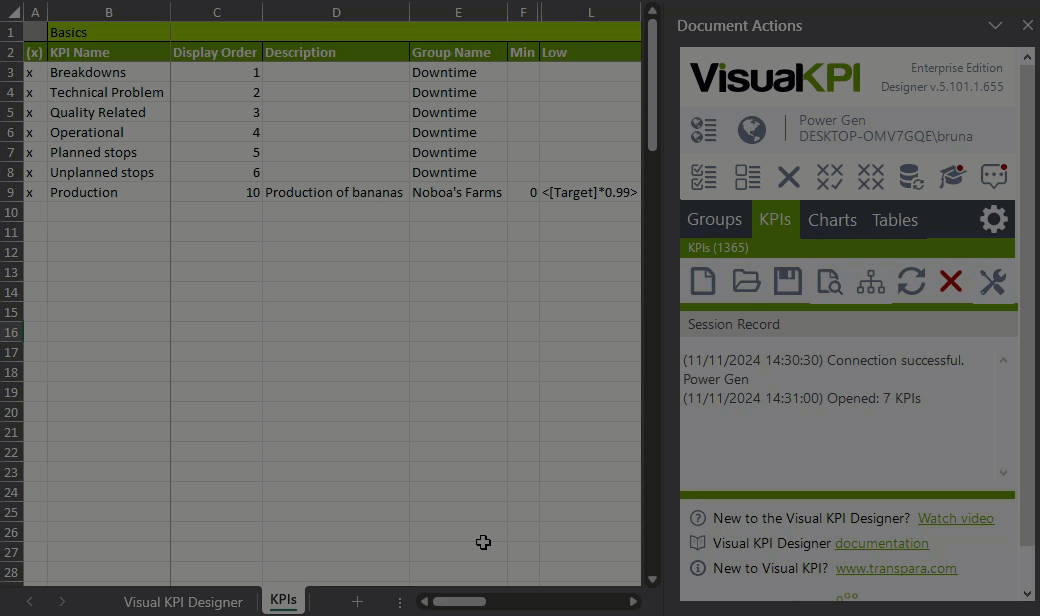
Task: Click the save floppy disk icon
Action: pos(788,281)
